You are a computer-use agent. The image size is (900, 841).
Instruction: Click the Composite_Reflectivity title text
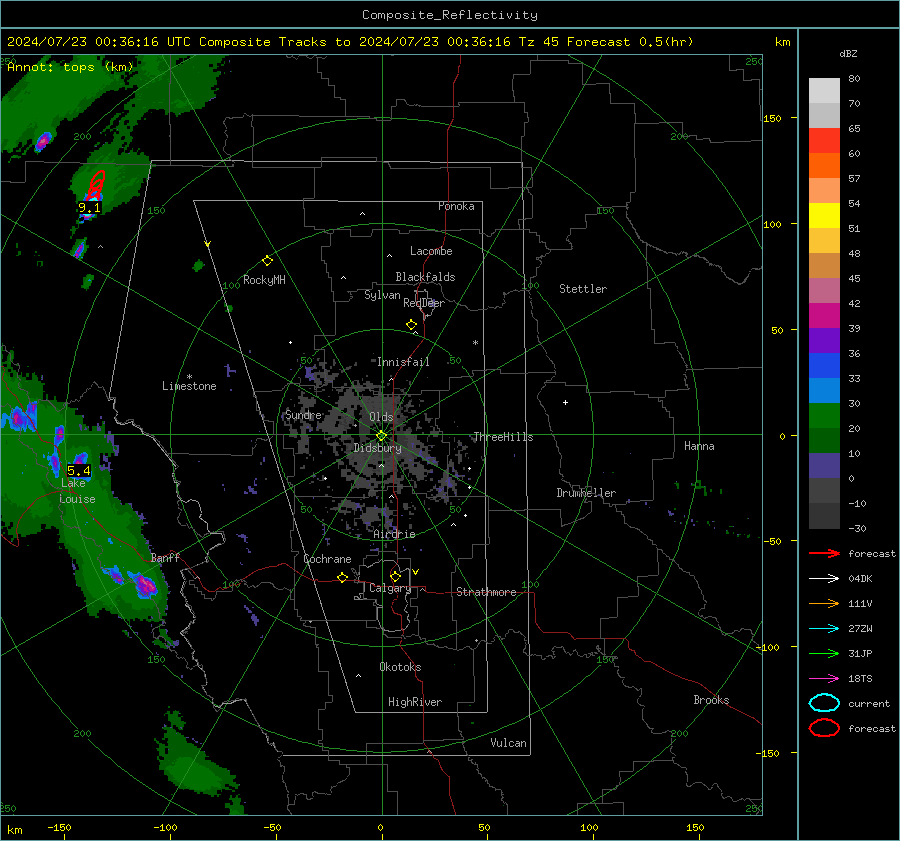[450, 15]
